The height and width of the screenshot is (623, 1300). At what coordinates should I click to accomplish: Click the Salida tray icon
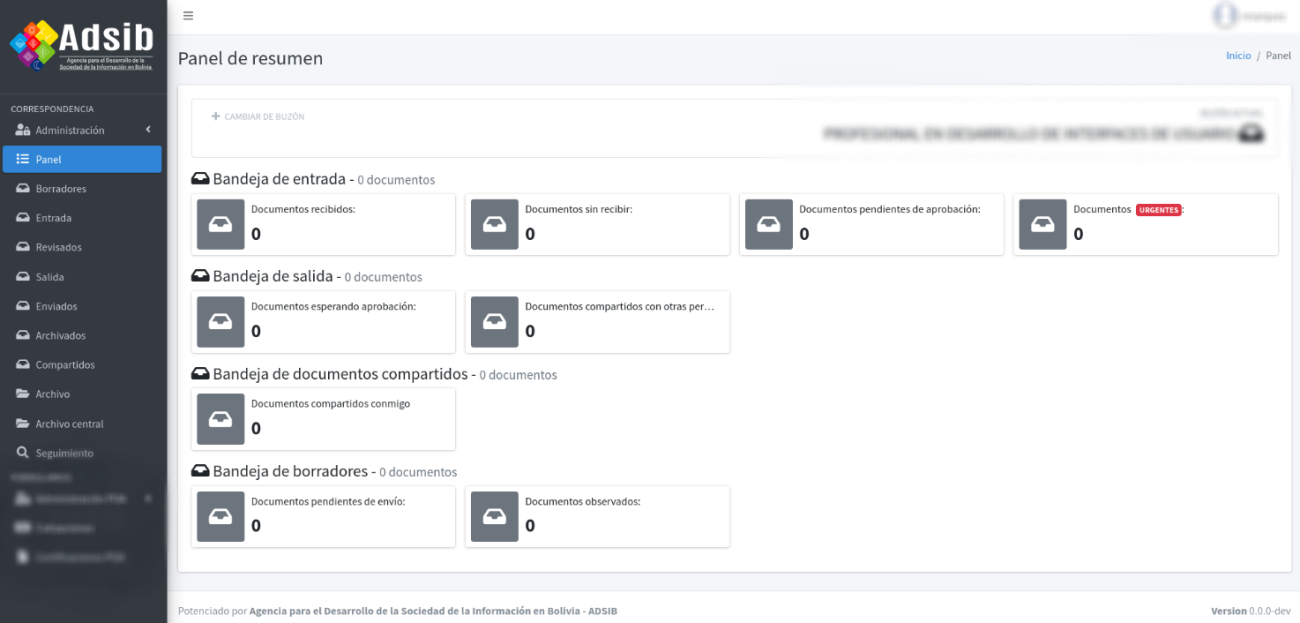click(22, 277)
